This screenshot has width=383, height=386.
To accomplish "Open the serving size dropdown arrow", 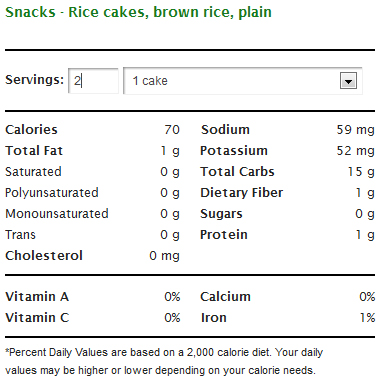I will coord(348,81).
